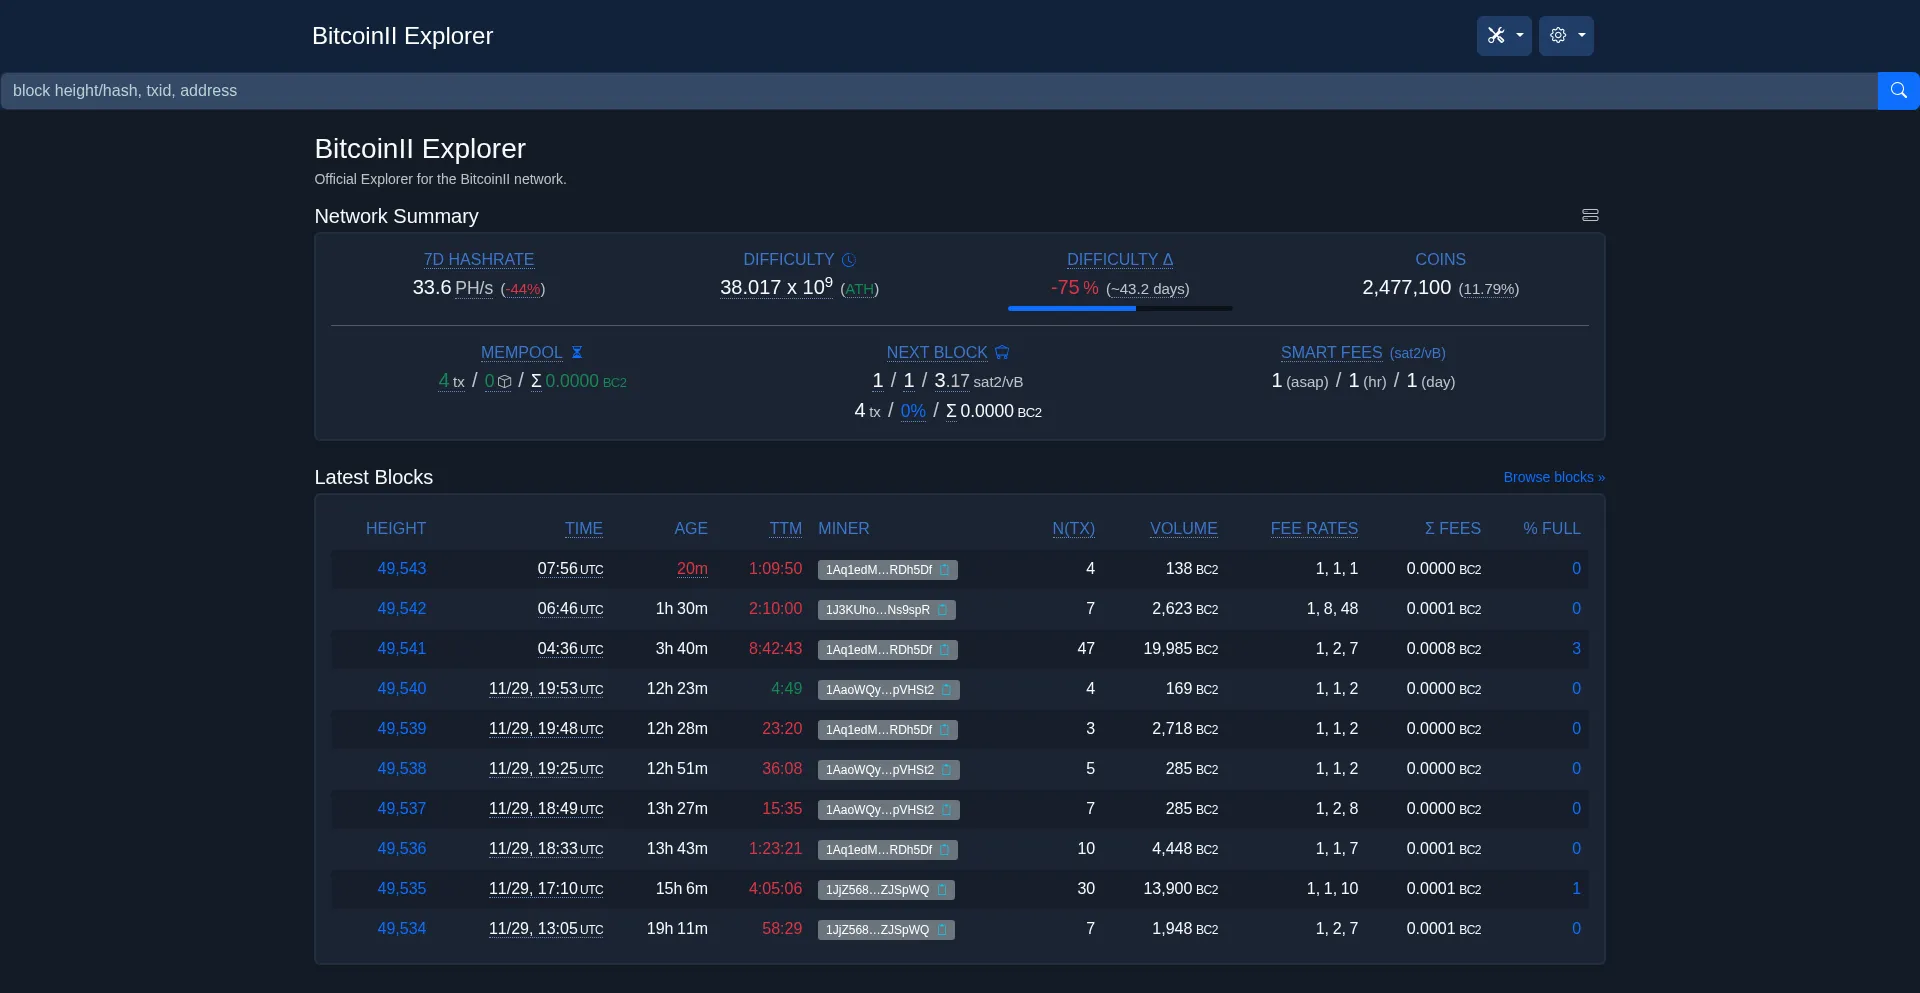Open miner 1AaoWQy…pVHSt2 in block 49,538
The height and width of the screenshot is (993, 1920).
(x=879, y=770)
